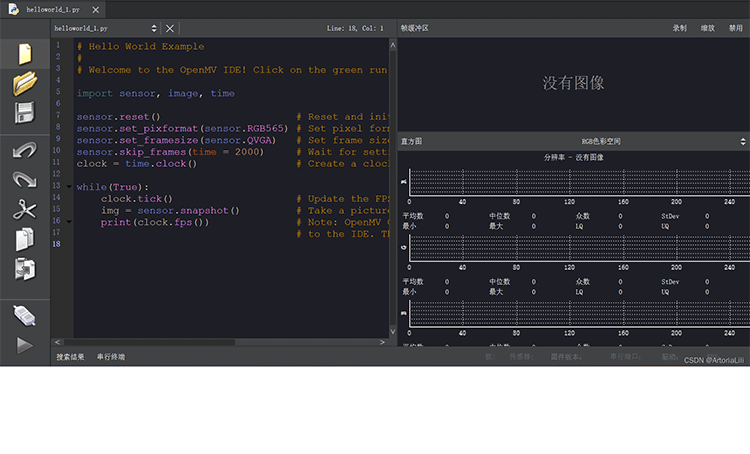750x454 pixels.
Task: Collapse the while(True) code block on line 13
Action: [x=69, y=187]
